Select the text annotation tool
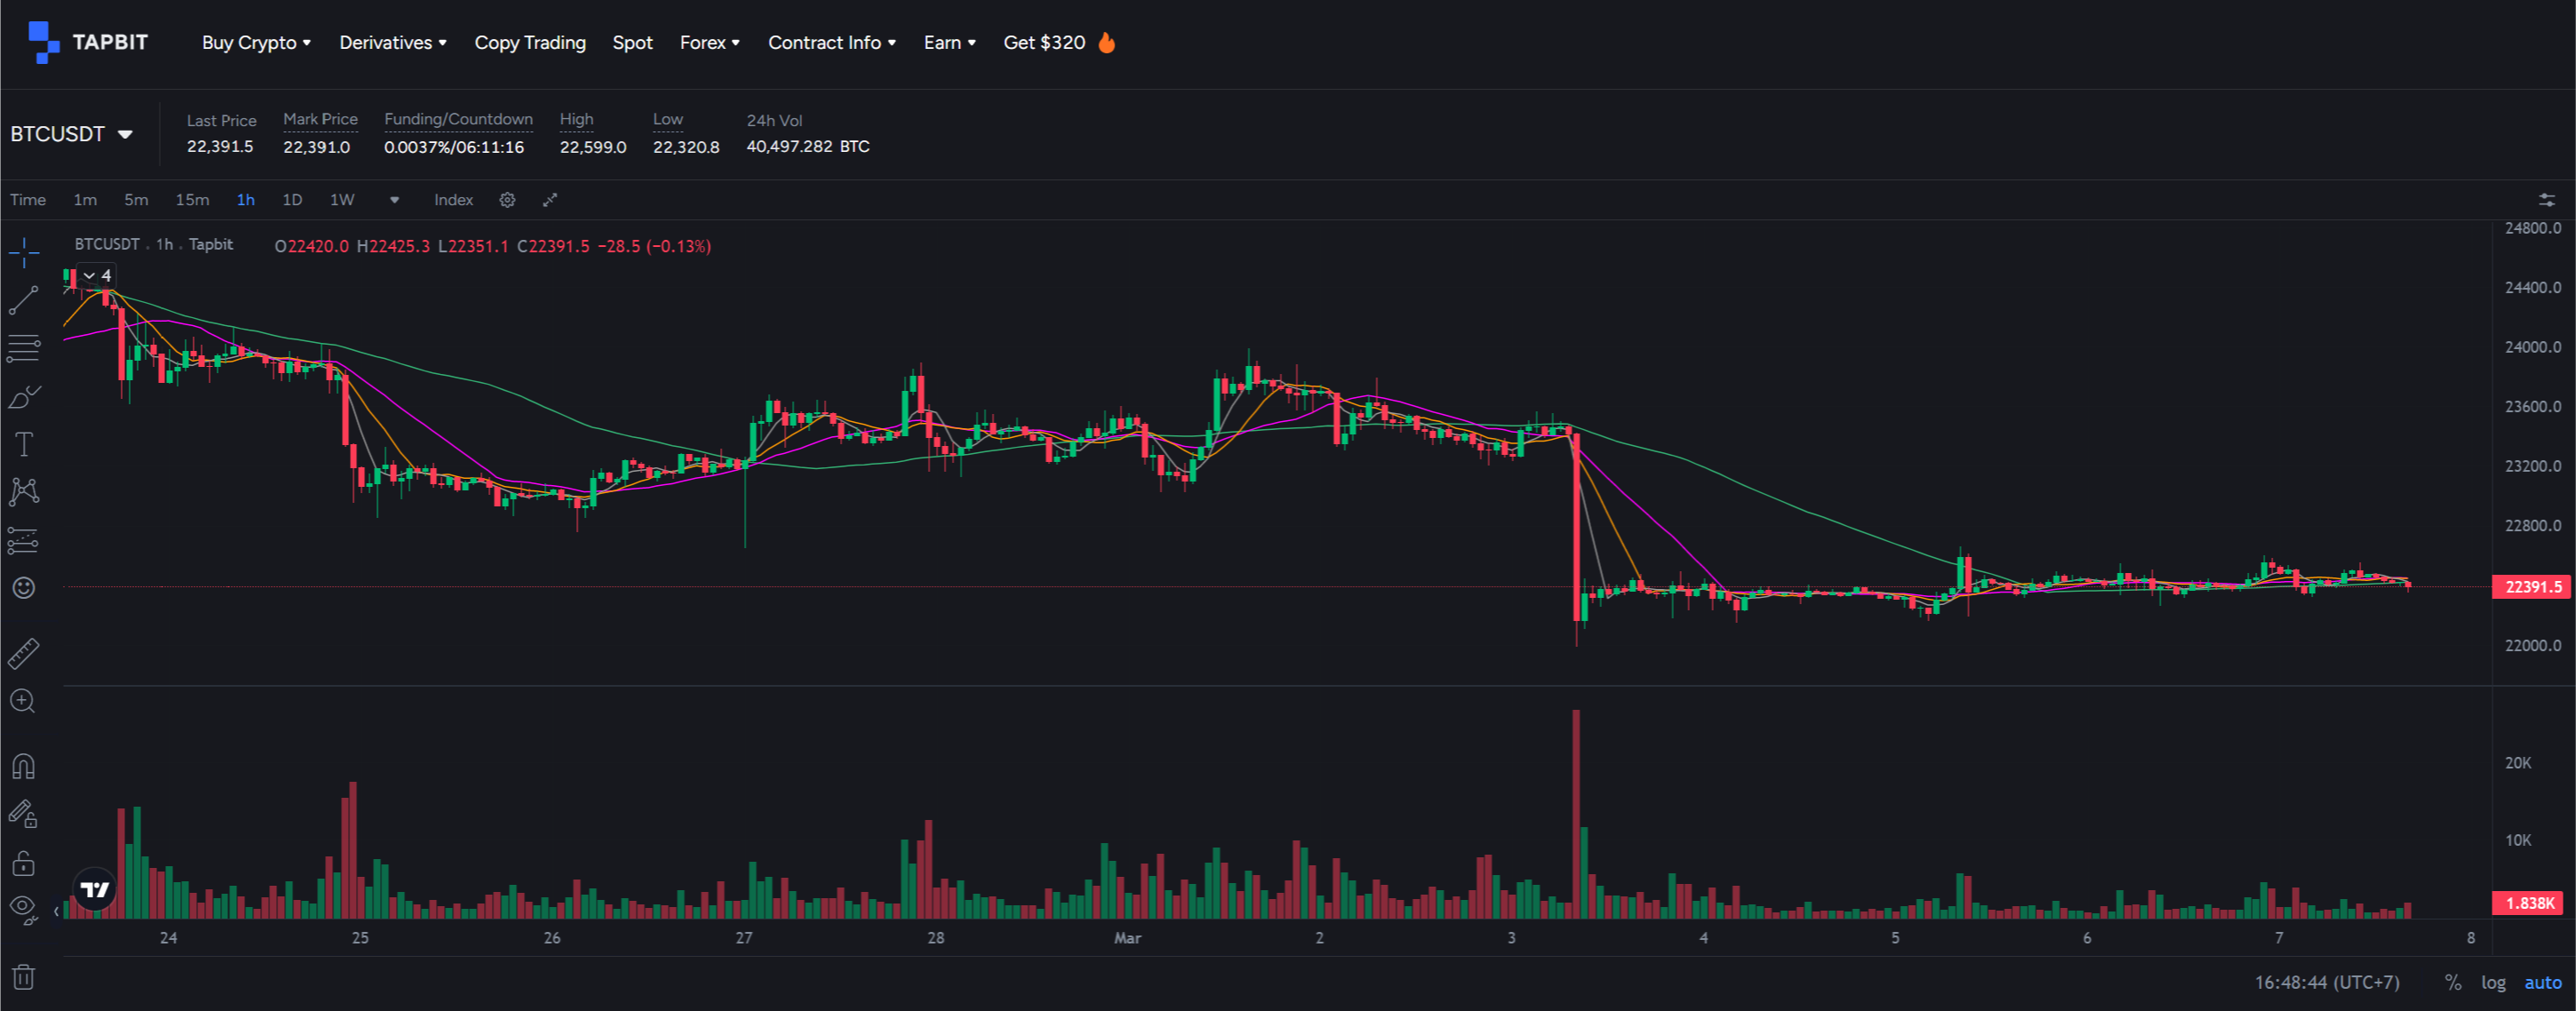The height and width of the screenshot is (1011, 2576). [23, 444]
